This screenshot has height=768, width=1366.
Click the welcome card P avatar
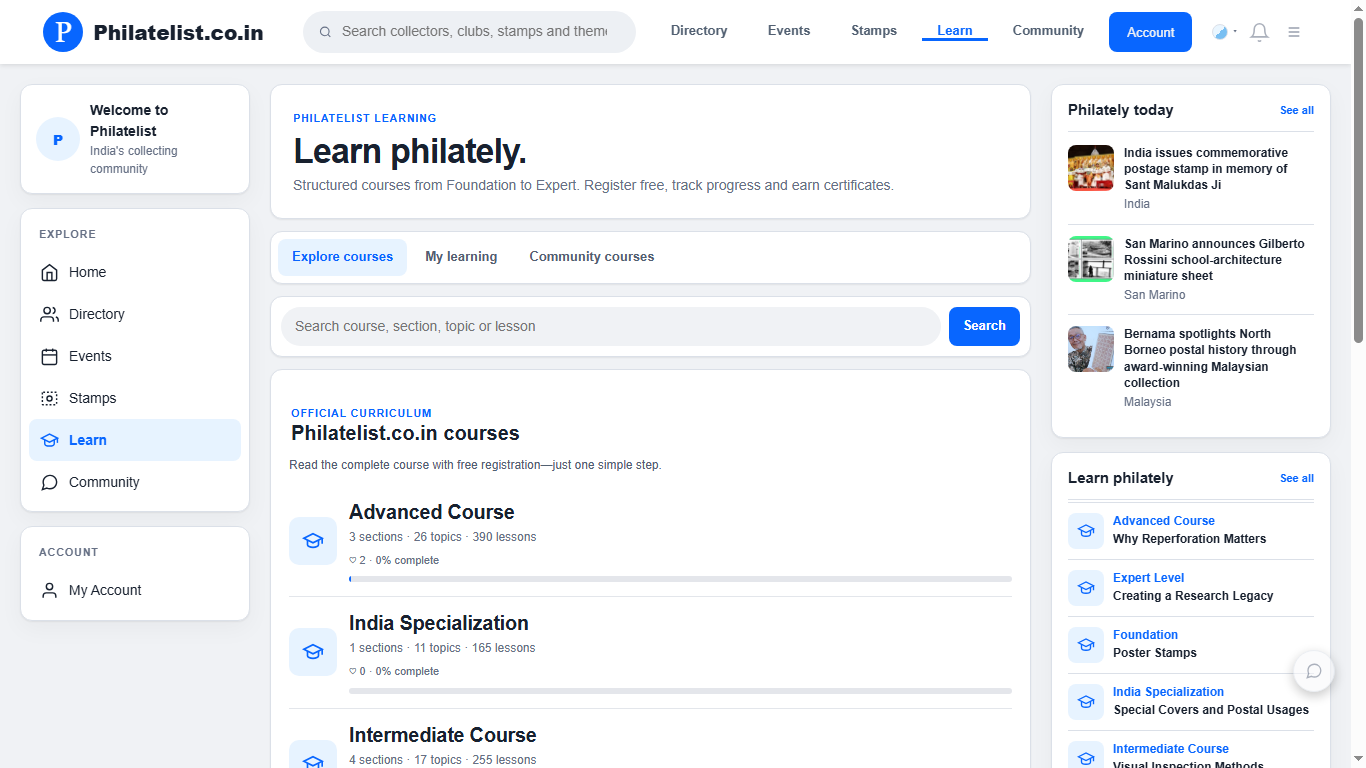pos(58,139)
